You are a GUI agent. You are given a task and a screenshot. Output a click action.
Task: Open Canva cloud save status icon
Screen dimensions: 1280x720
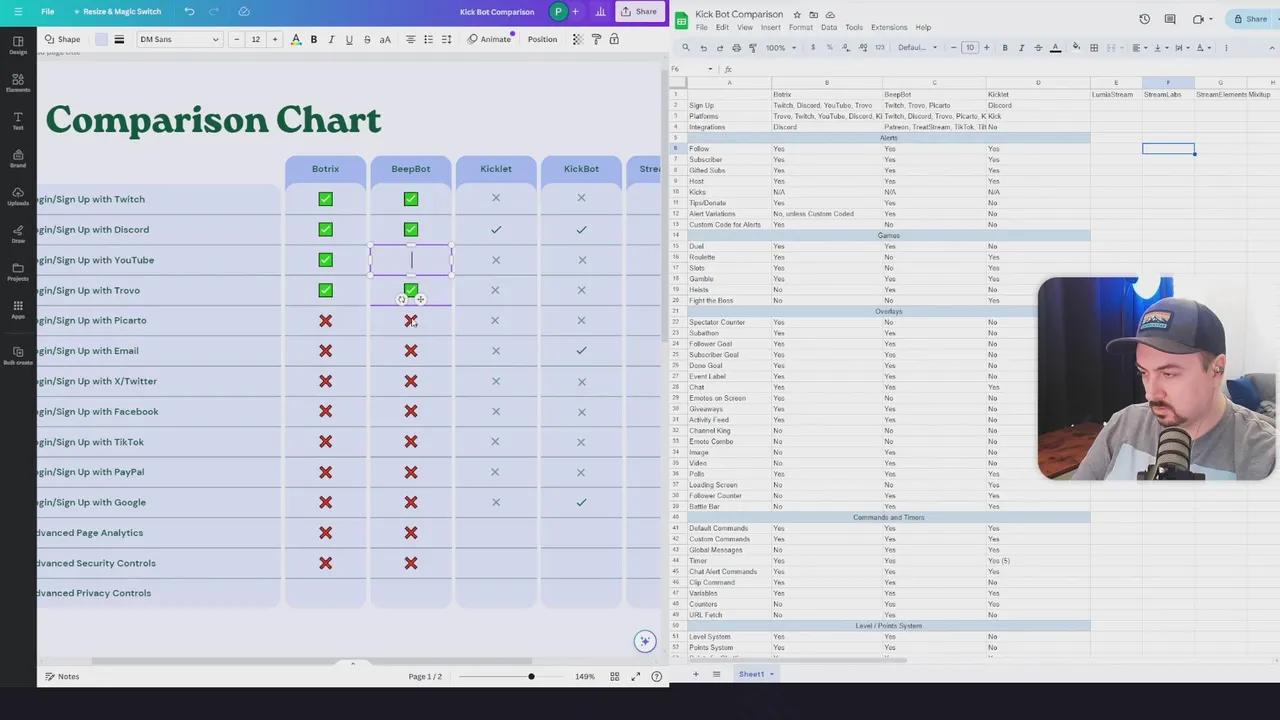pos(244,12)
